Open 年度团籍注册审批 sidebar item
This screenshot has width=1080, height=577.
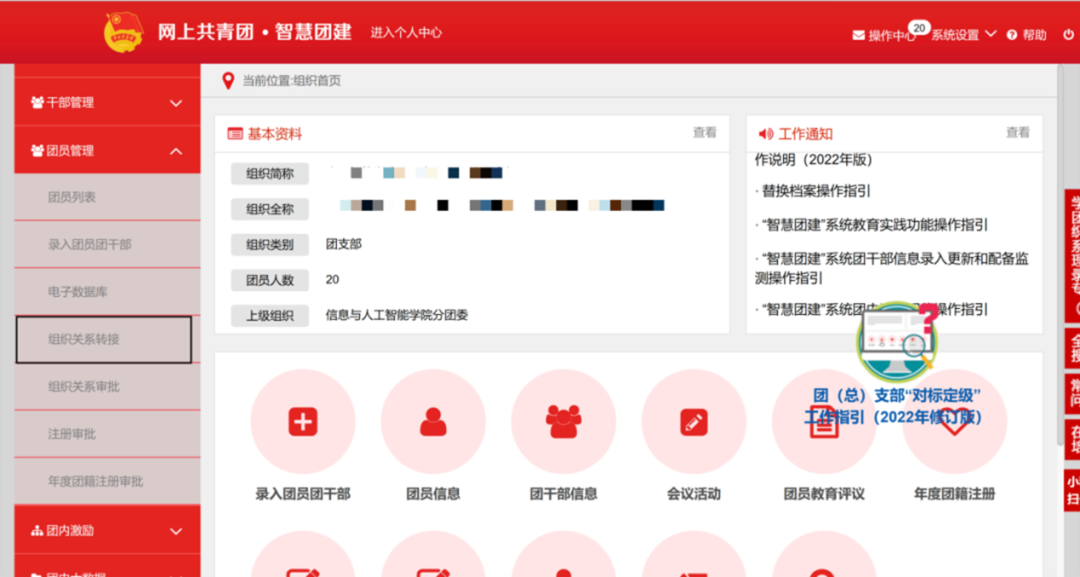point(107,481)
